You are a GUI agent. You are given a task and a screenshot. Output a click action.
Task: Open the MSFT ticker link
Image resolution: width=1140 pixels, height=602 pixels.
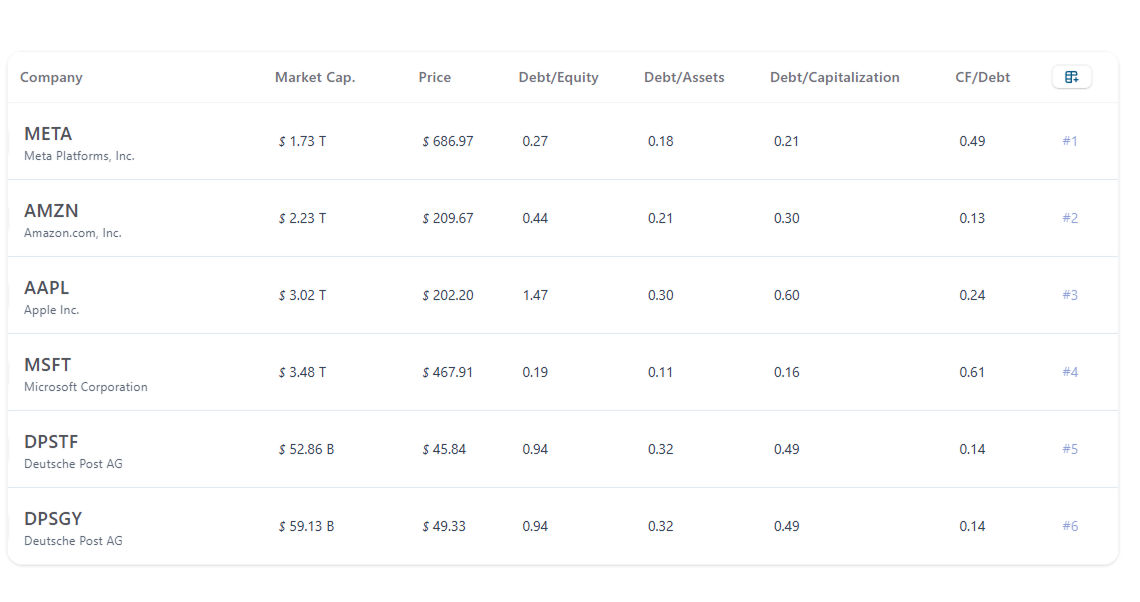(48, 365)
